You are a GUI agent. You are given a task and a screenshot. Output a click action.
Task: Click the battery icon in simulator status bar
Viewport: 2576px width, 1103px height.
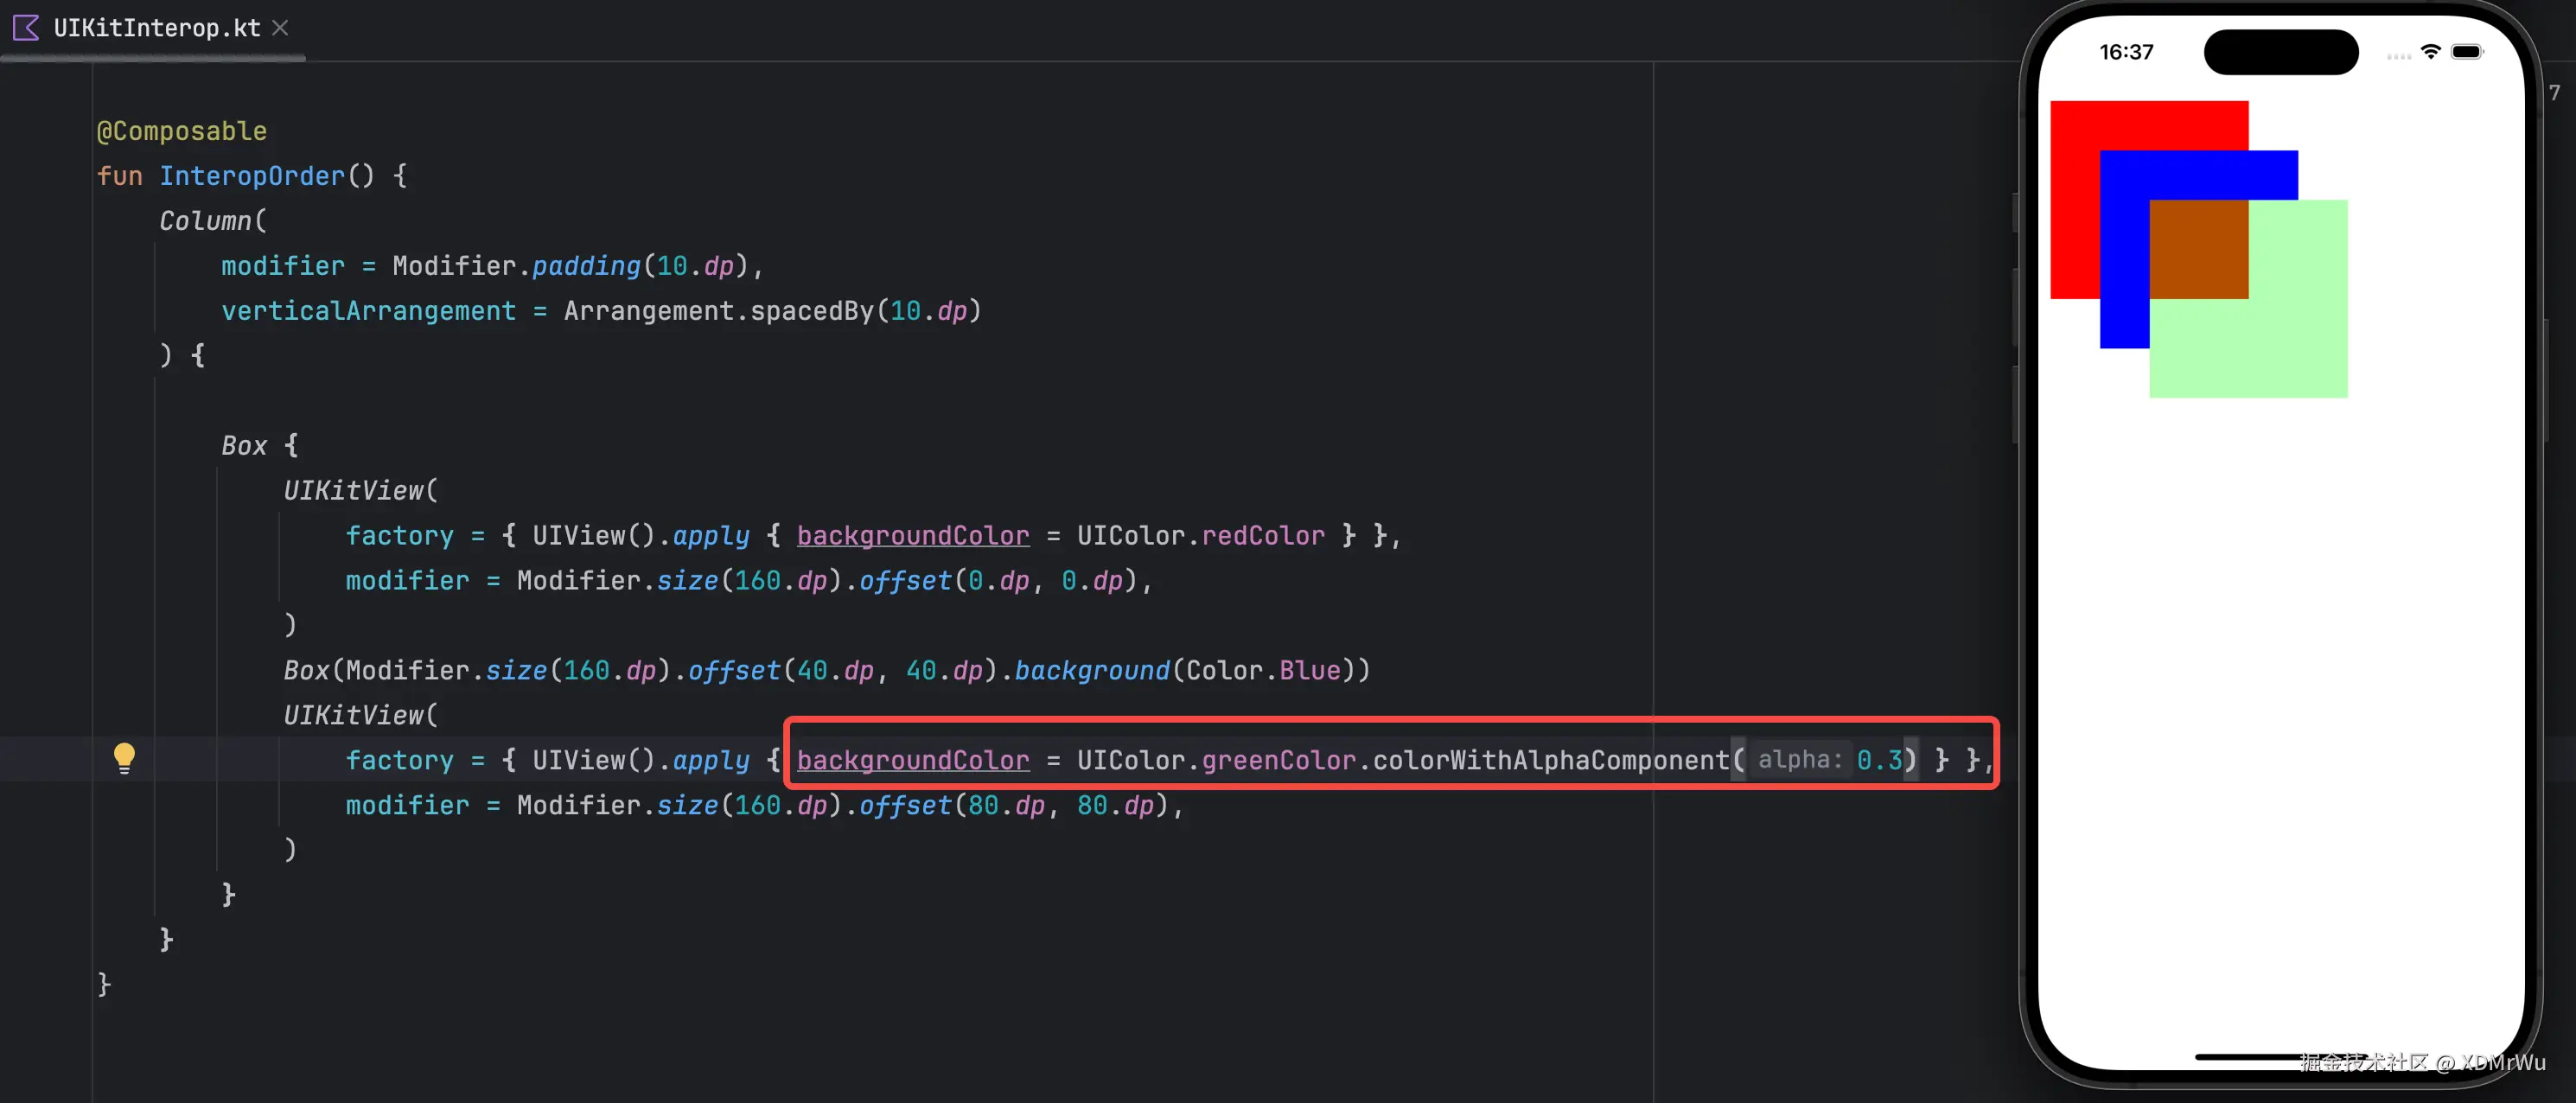click(2467, 52)
